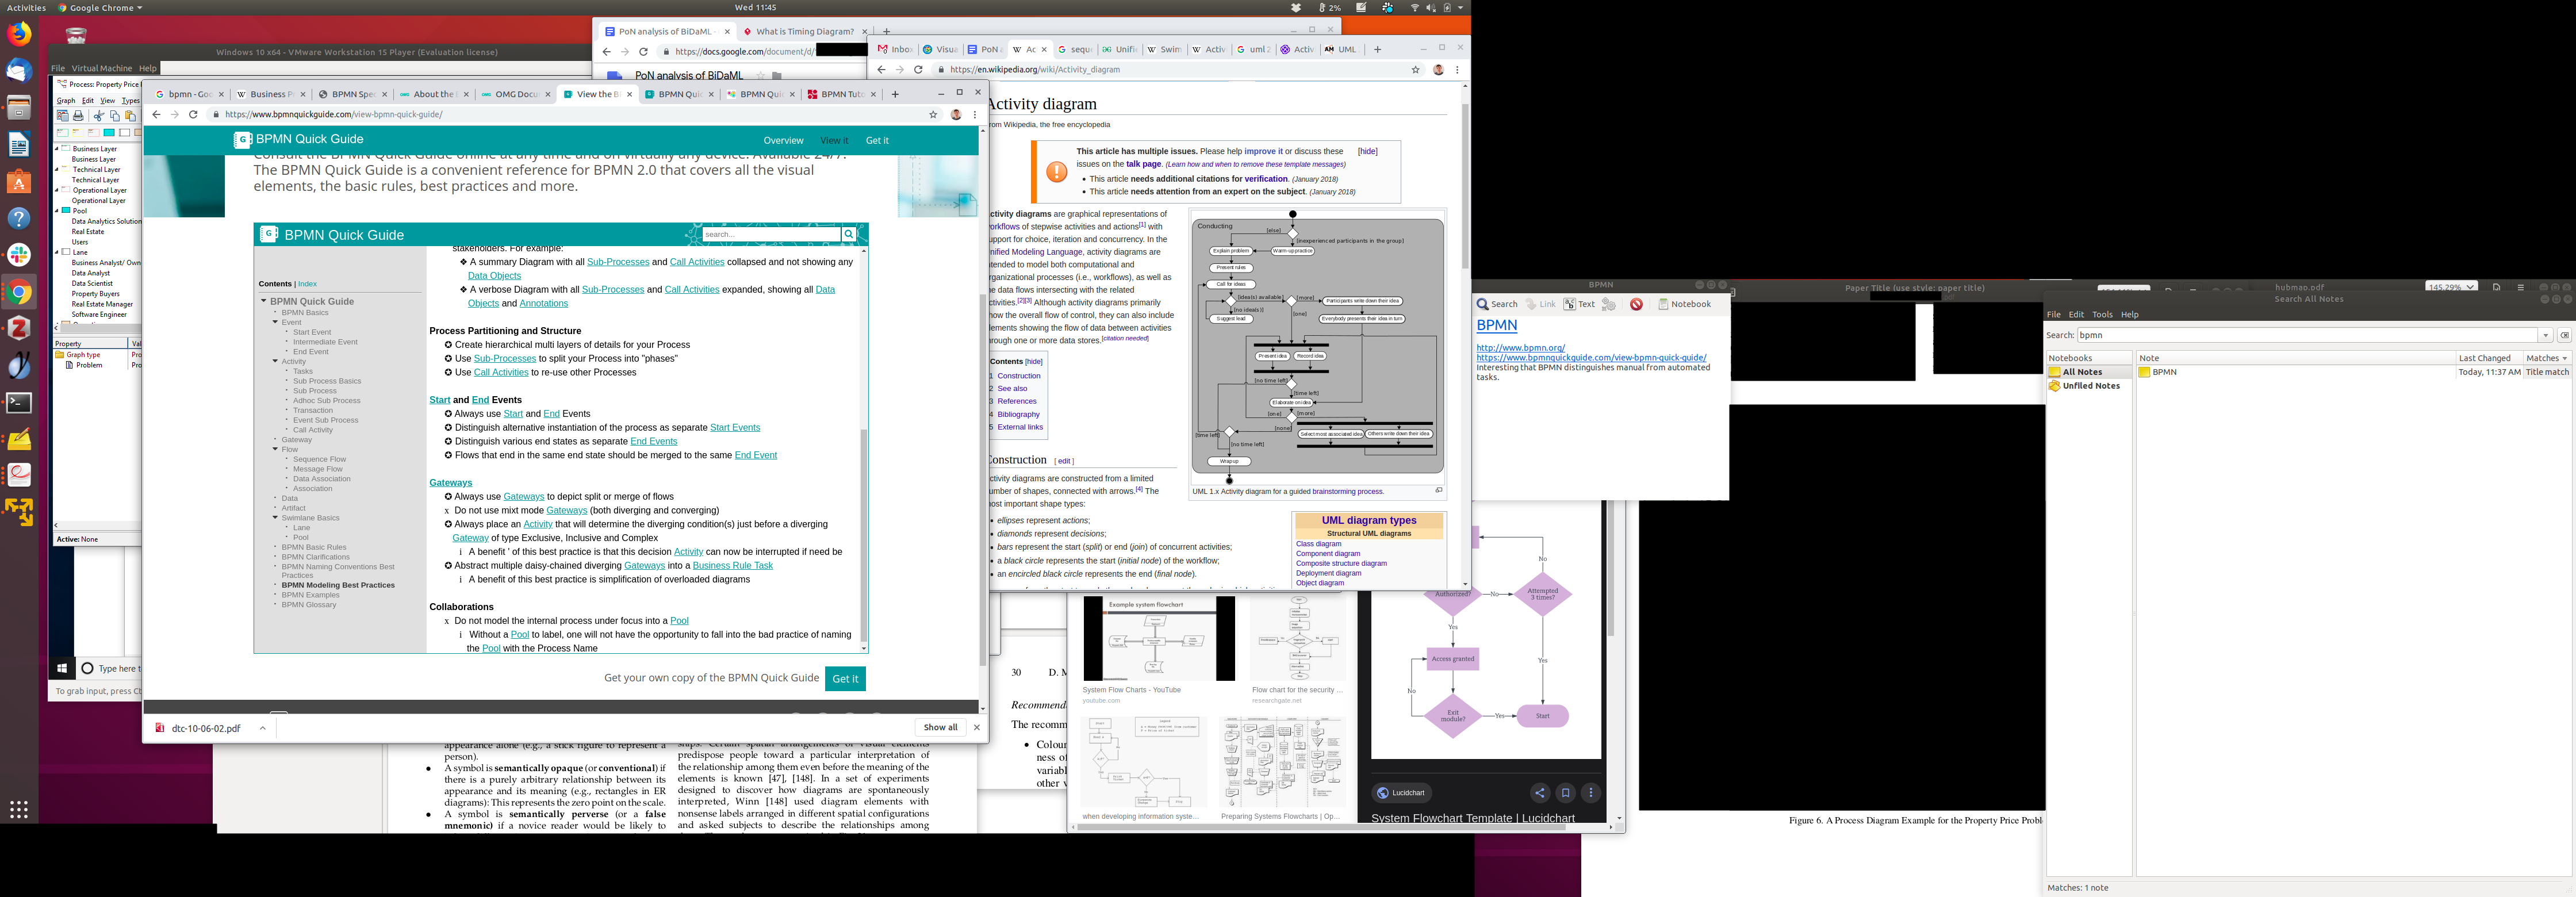Open the Tools menu in Search All Notes

coord(2102,314)
